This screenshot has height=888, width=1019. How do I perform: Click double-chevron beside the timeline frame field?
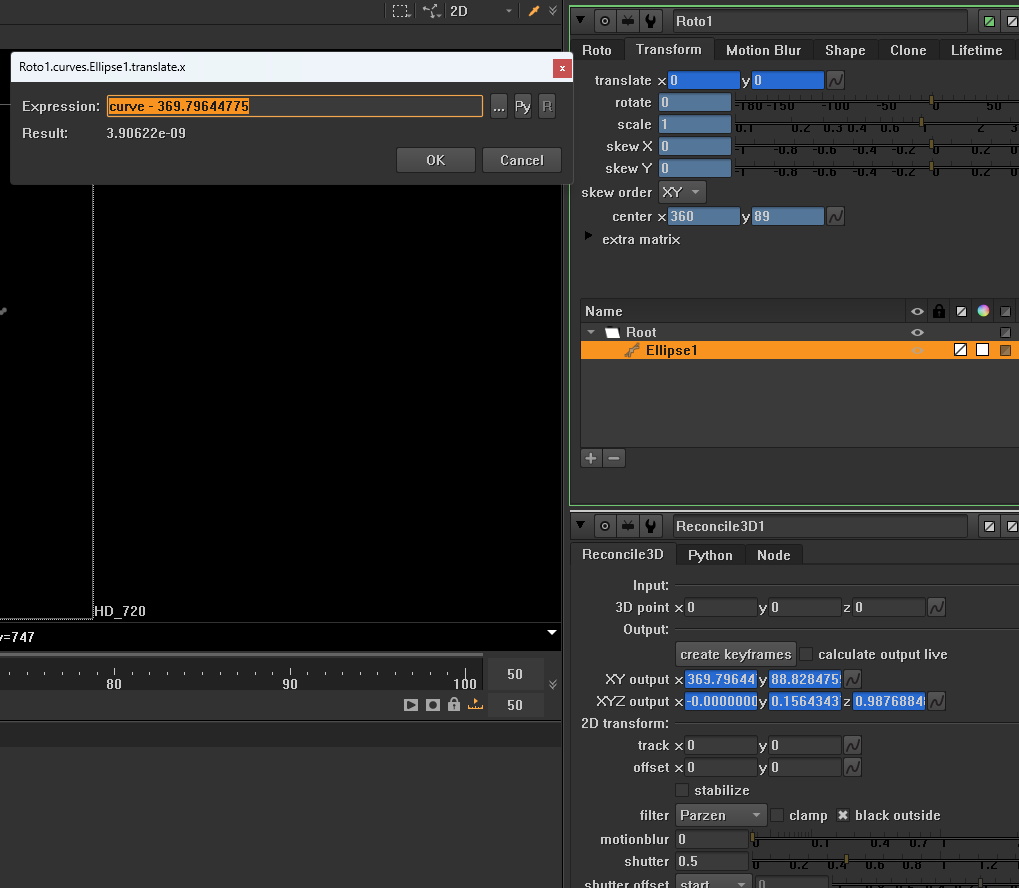[x=552, y=684]
